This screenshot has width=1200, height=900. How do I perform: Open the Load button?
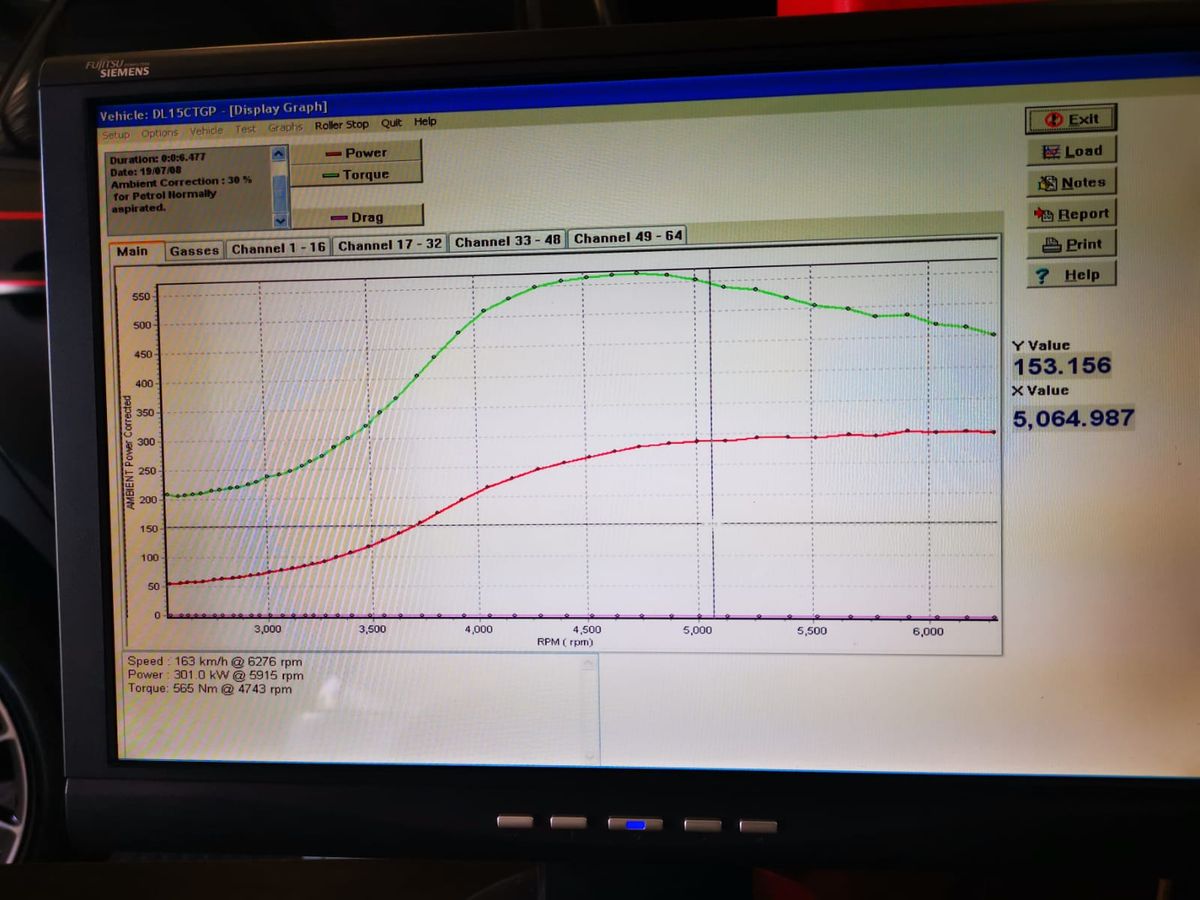click(1071, 151)
